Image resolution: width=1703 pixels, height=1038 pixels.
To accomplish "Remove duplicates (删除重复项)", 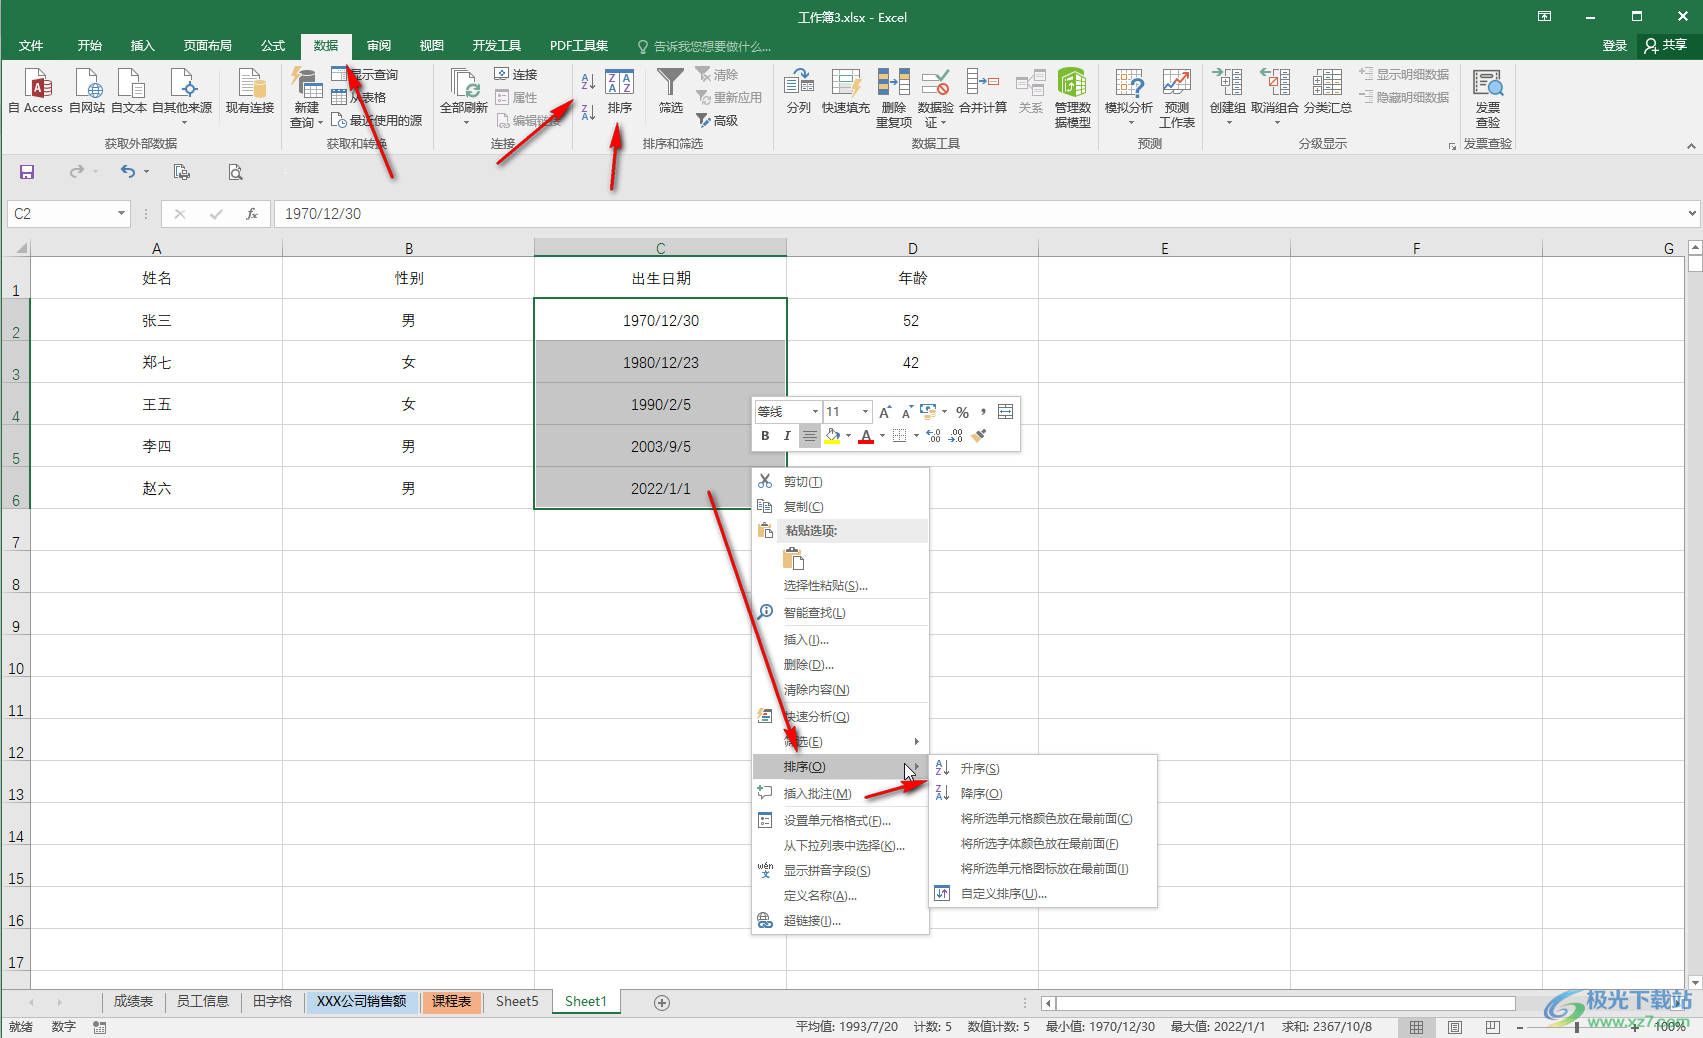I will point(894,98).
